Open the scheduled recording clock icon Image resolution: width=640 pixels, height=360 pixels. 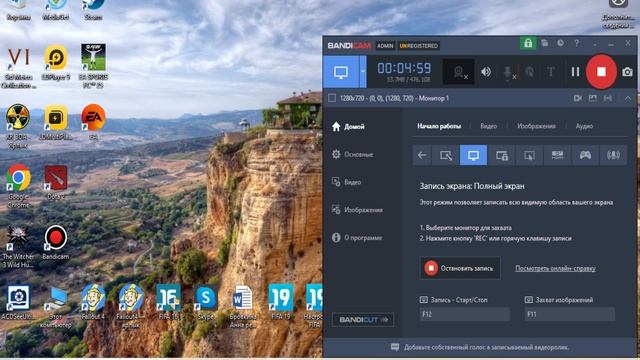(560, 43)
